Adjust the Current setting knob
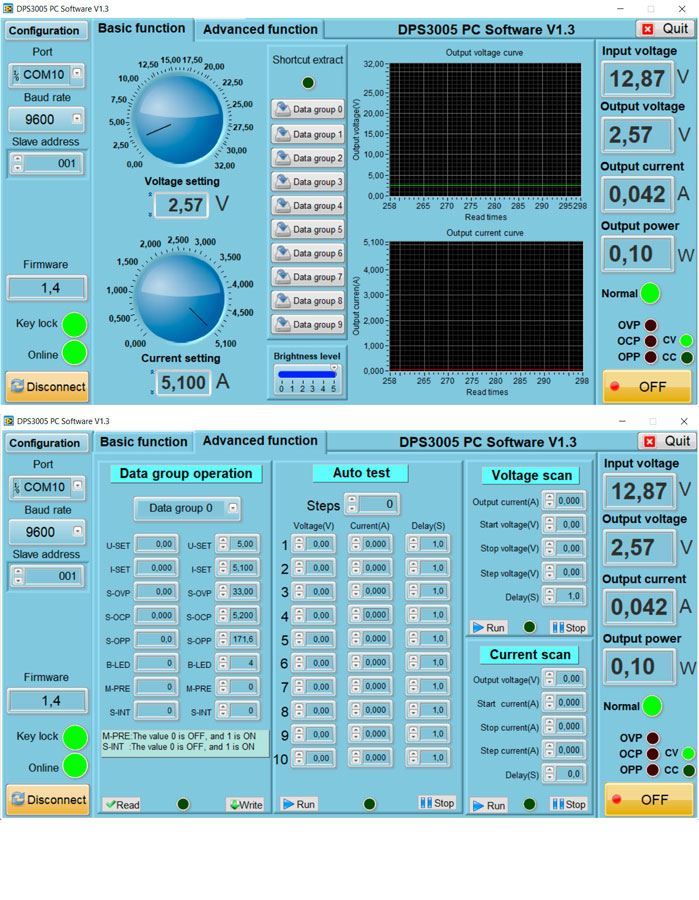This screenshot has width=699, height=900. tap(180, 298)
